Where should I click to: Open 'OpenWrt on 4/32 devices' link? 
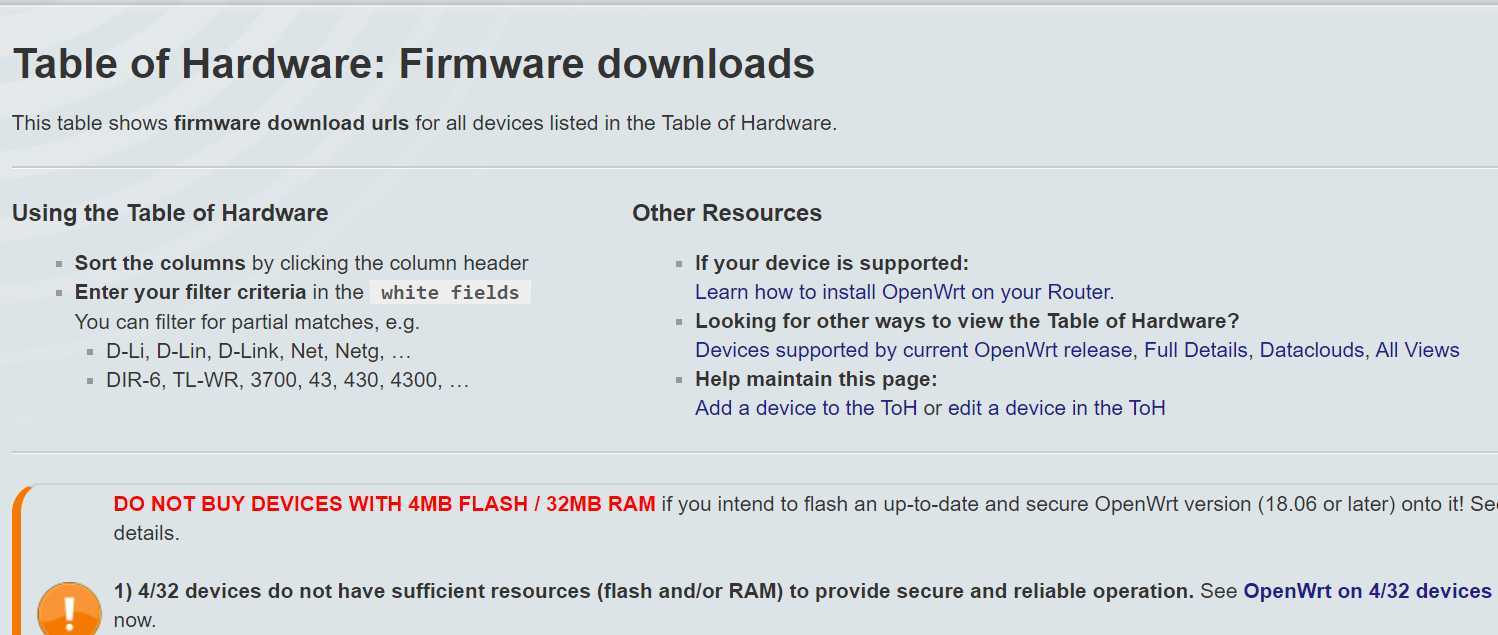(1367, 591)
